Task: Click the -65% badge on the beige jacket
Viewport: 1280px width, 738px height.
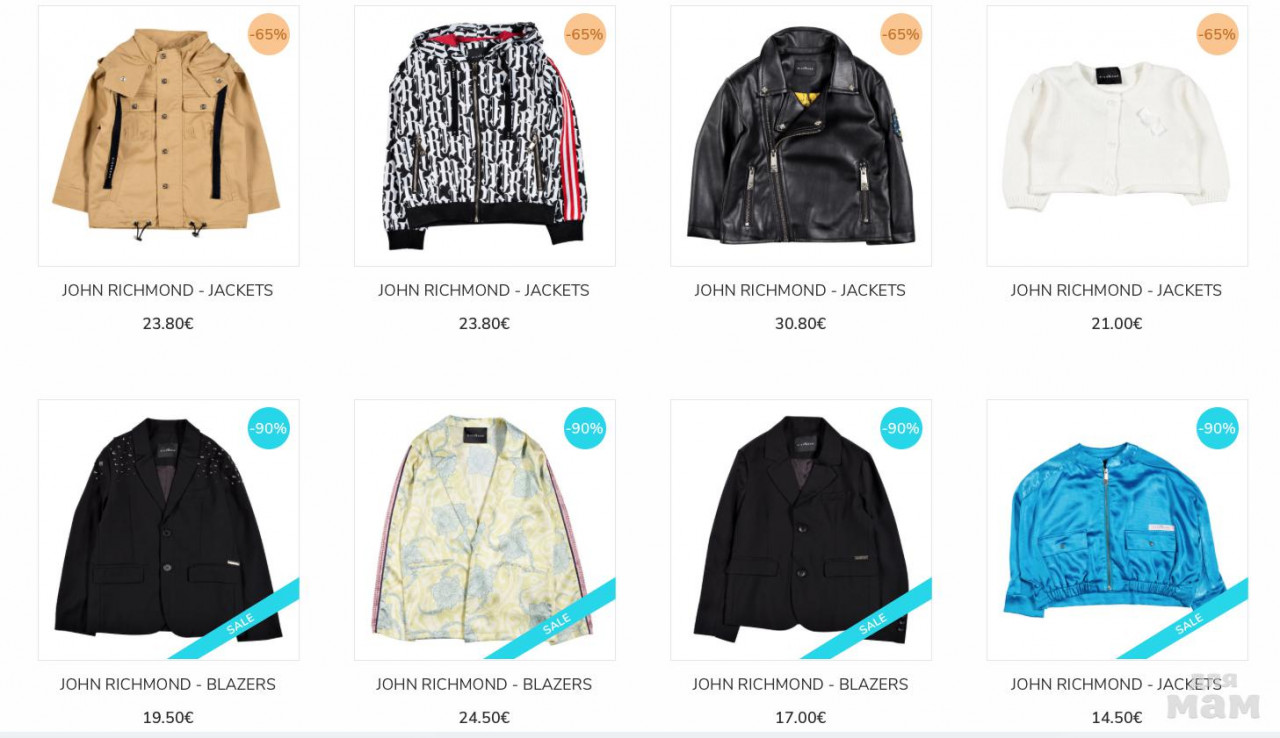Action: [268, 34]
